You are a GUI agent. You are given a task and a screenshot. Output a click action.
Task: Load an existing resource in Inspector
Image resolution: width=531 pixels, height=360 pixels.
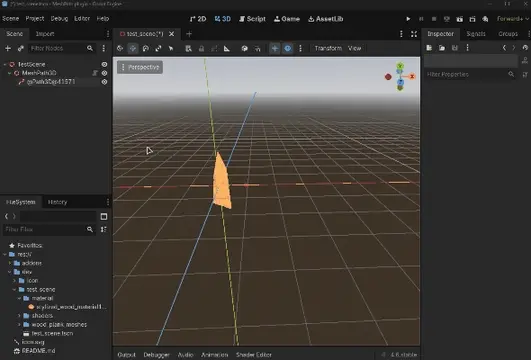point(442,48)
